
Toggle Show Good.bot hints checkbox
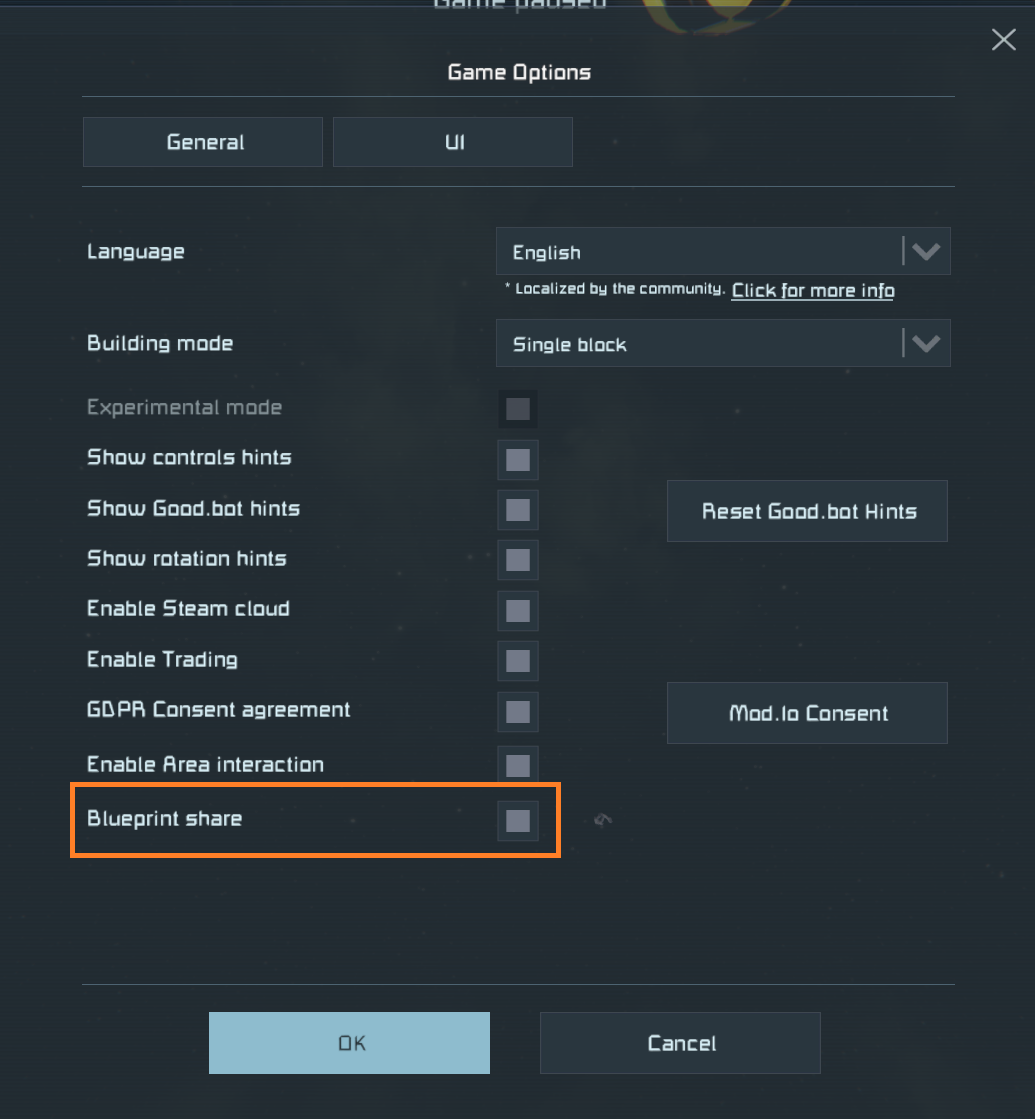518,509
